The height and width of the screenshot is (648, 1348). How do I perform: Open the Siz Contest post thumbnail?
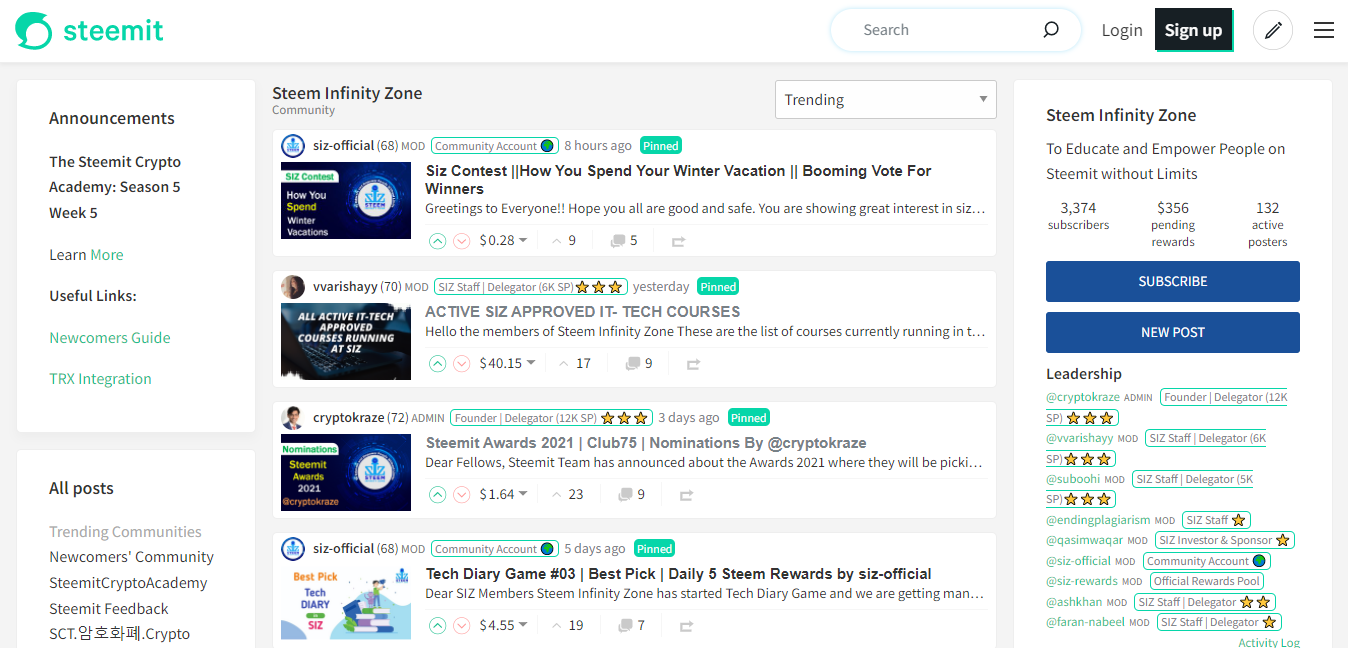pyautogui.click(x=346, y=200)
